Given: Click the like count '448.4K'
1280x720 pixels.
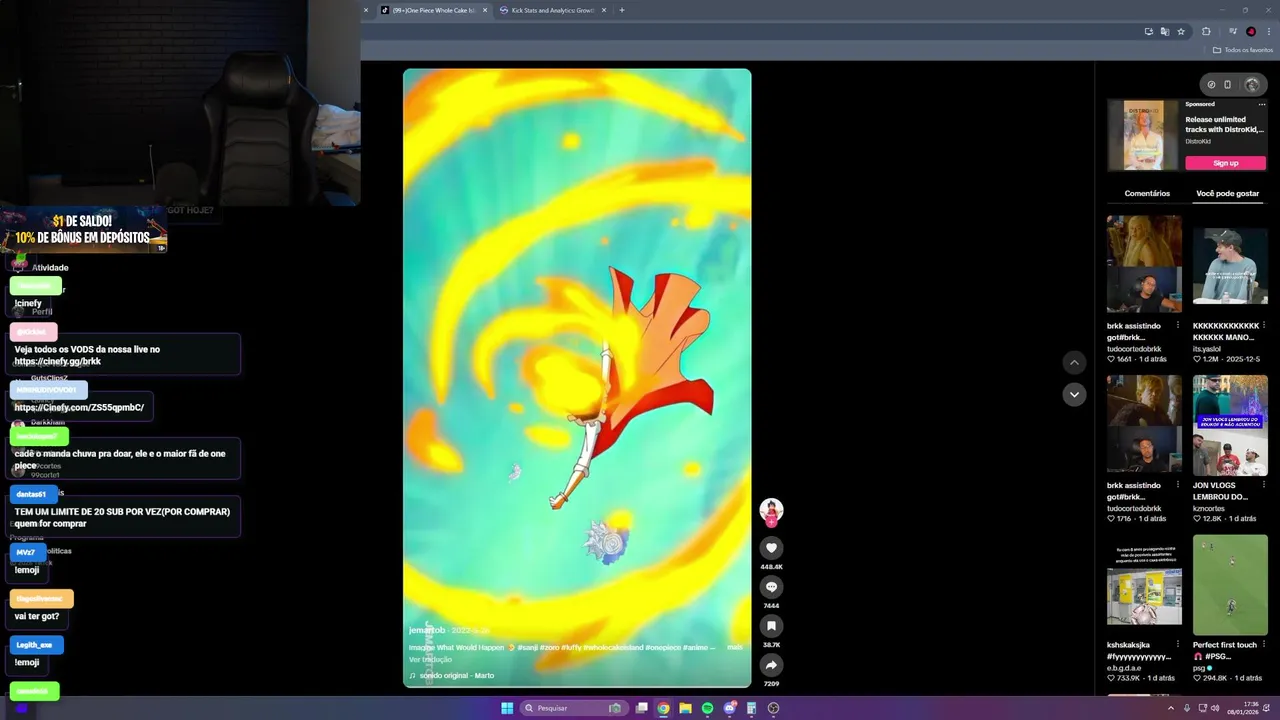Looking at the screenshot, I should (x=771, y=567).
